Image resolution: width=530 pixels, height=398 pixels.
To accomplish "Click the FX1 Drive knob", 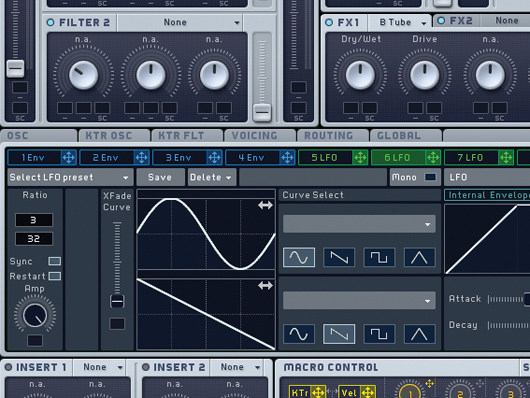I will pos(425,75).
